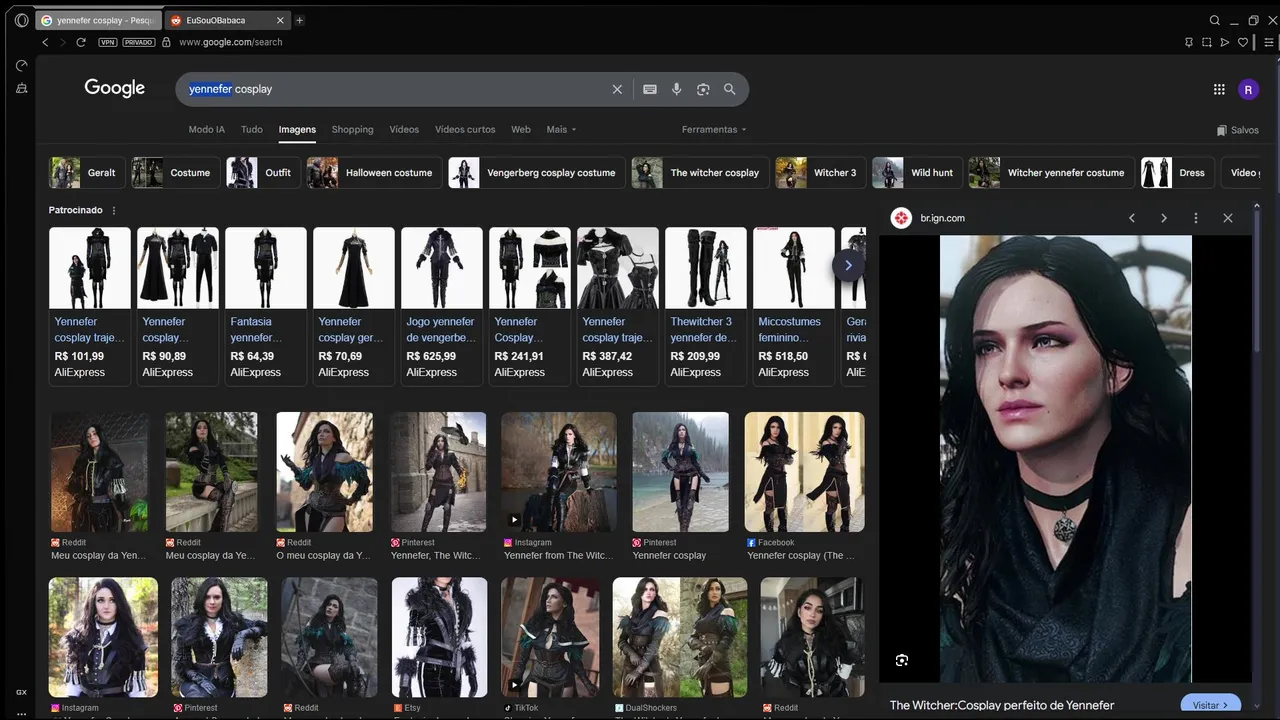Image resolution: width=1280 pixels, height=720 pixels.
Task: Open br.ign.com source in preview header
Action: pos(929,218)
